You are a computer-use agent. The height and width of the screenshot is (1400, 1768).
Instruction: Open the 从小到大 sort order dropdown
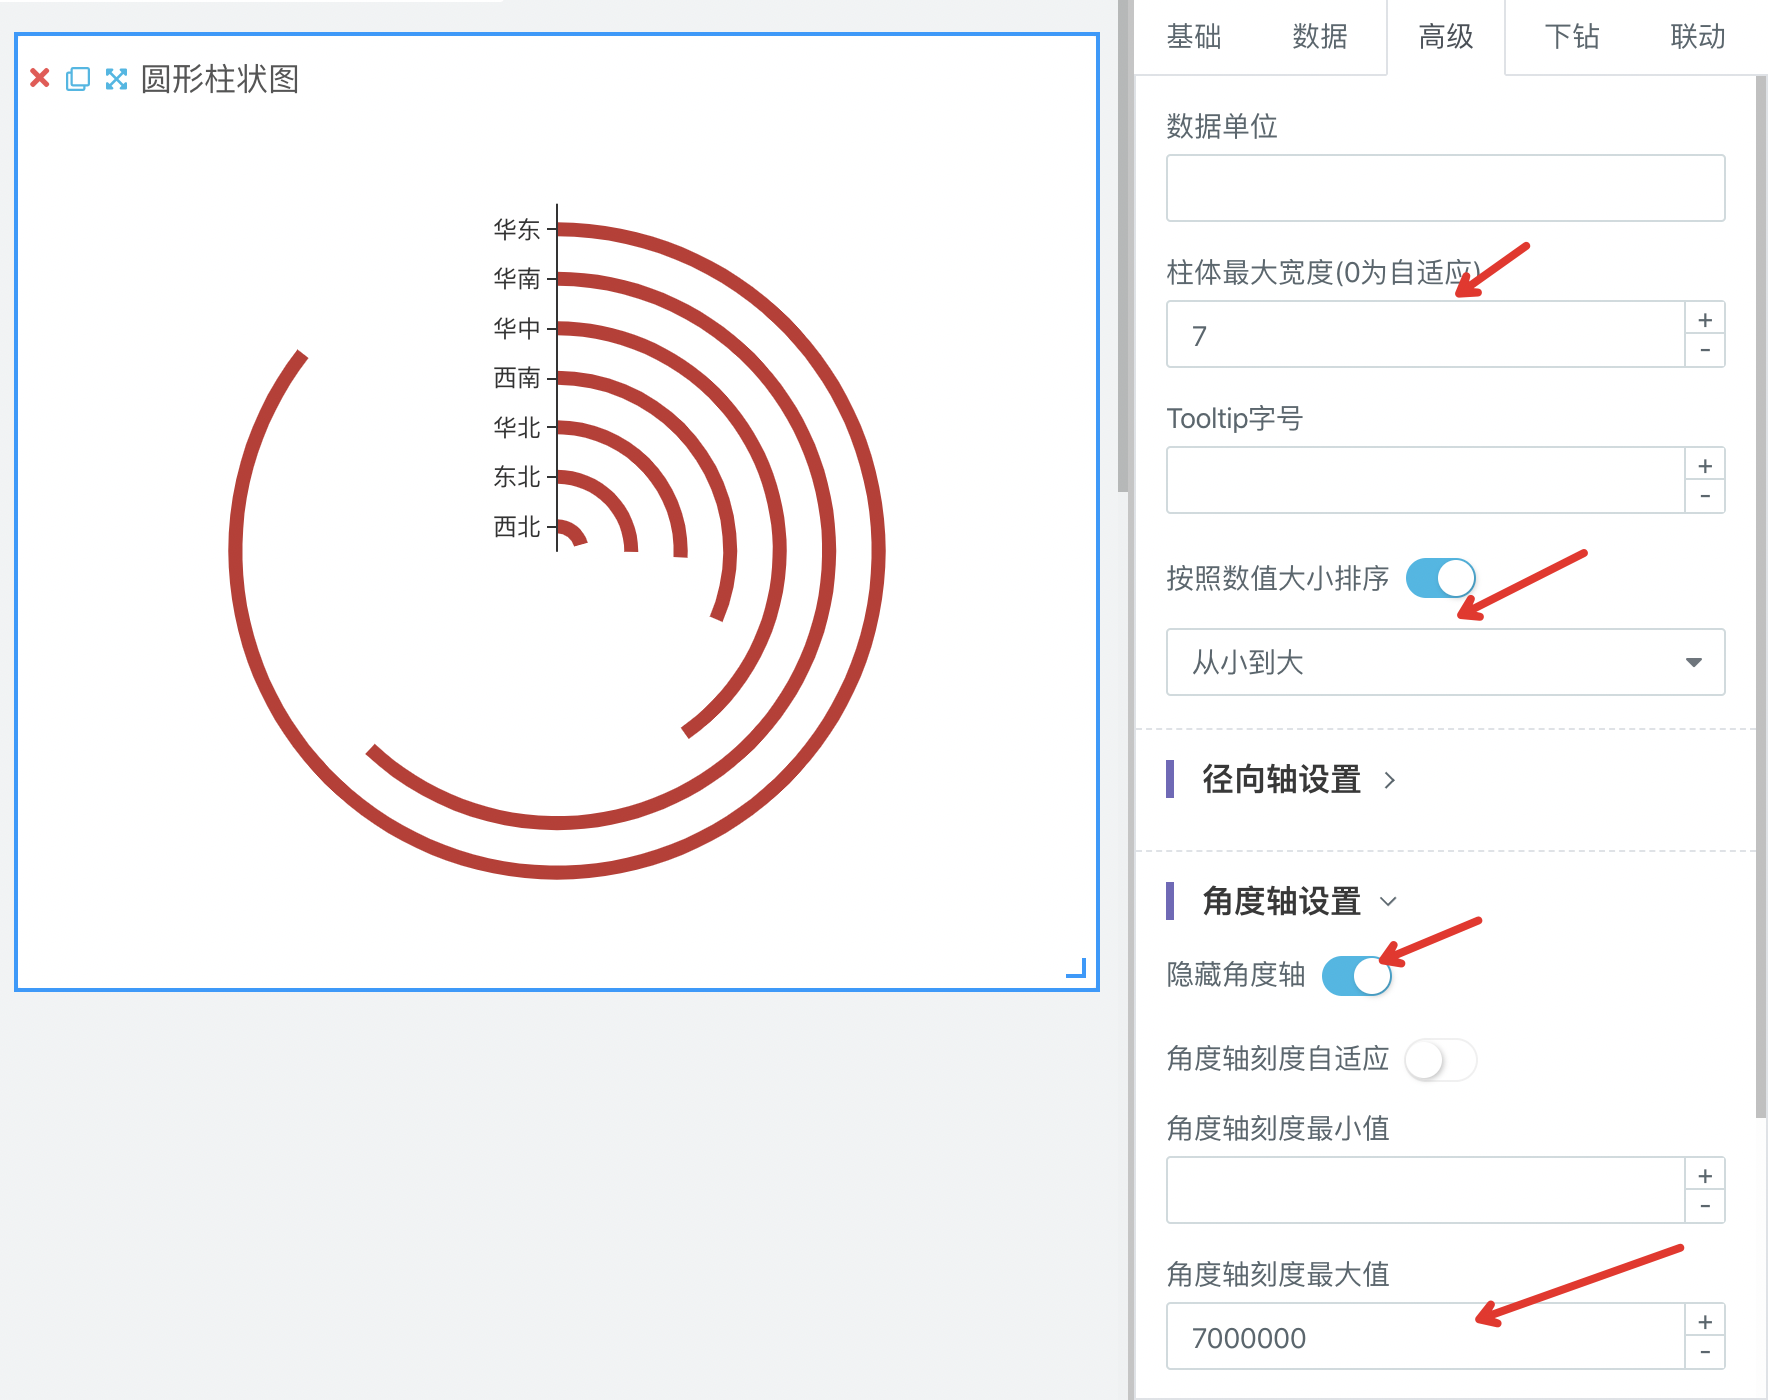click(x=1445, y=662)
